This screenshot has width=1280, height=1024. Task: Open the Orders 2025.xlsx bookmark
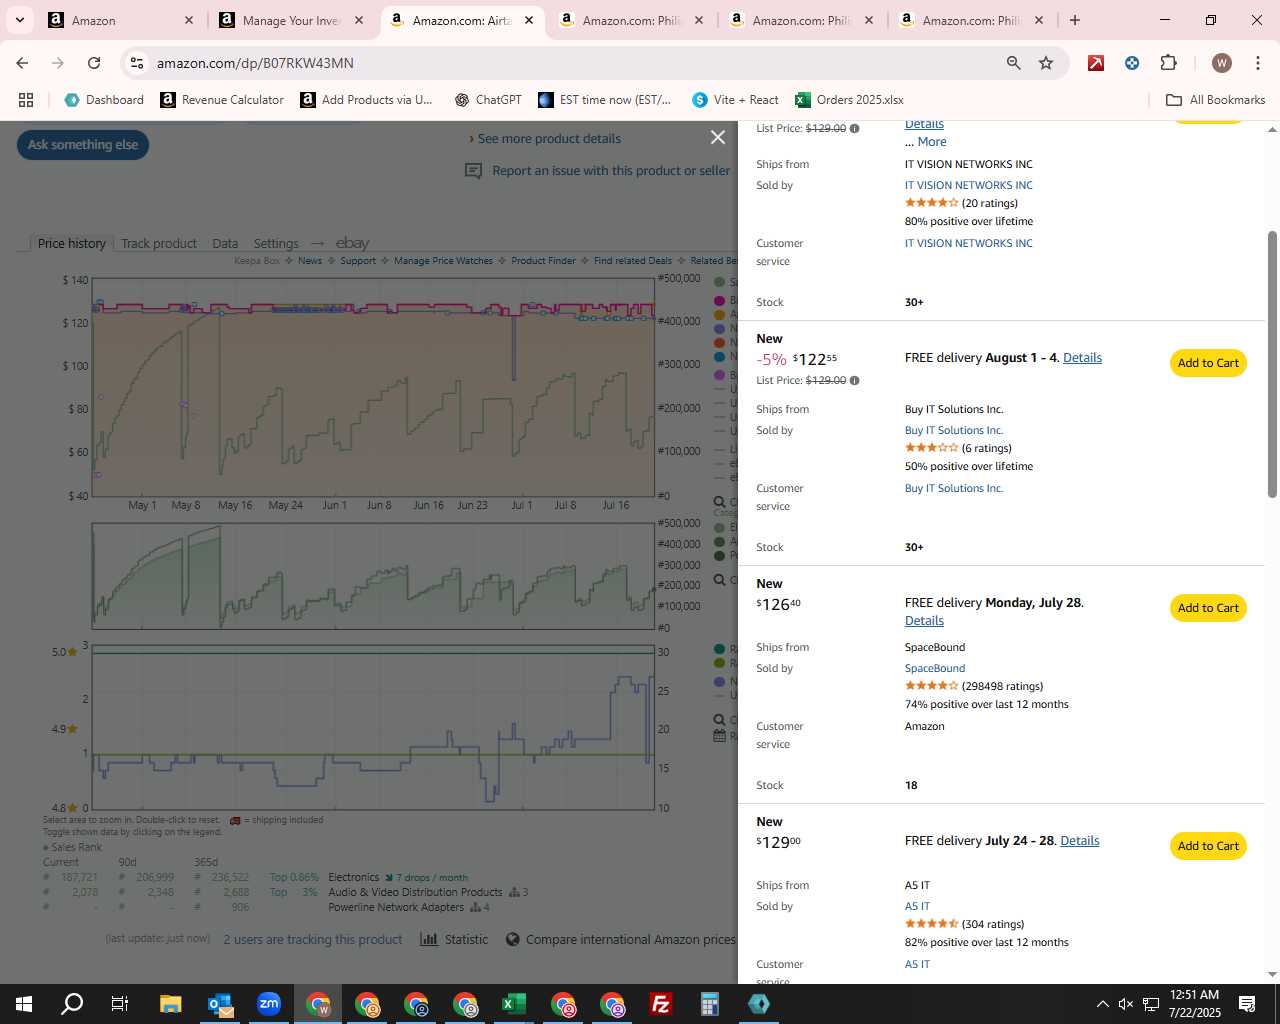click(849, 100)
